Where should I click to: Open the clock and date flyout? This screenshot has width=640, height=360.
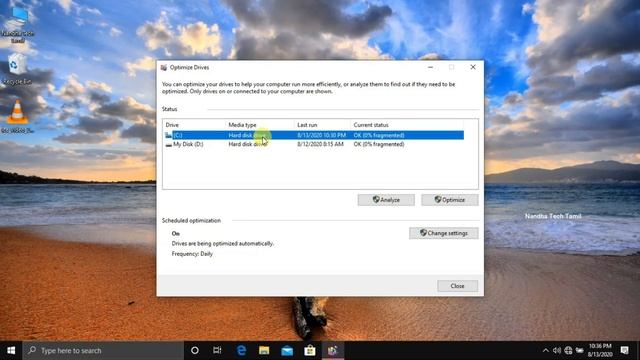(x=600, y=351)
